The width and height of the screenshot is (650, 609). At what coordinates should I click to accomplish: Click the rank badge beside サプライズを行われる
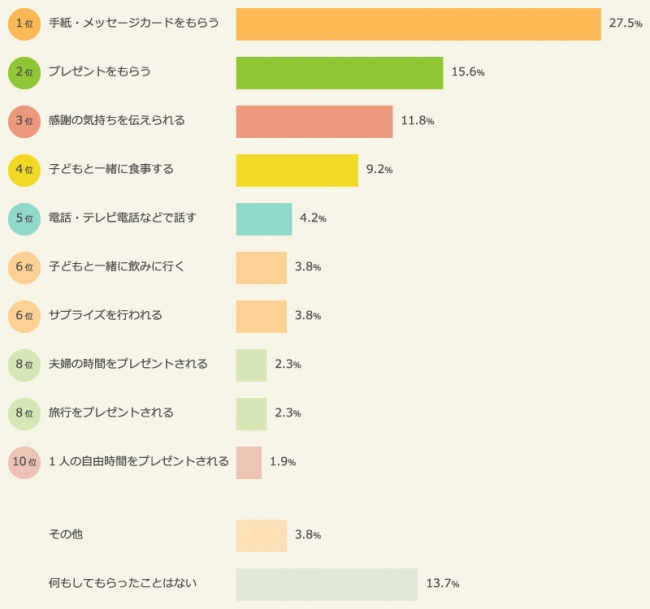[x=24, y=316]
